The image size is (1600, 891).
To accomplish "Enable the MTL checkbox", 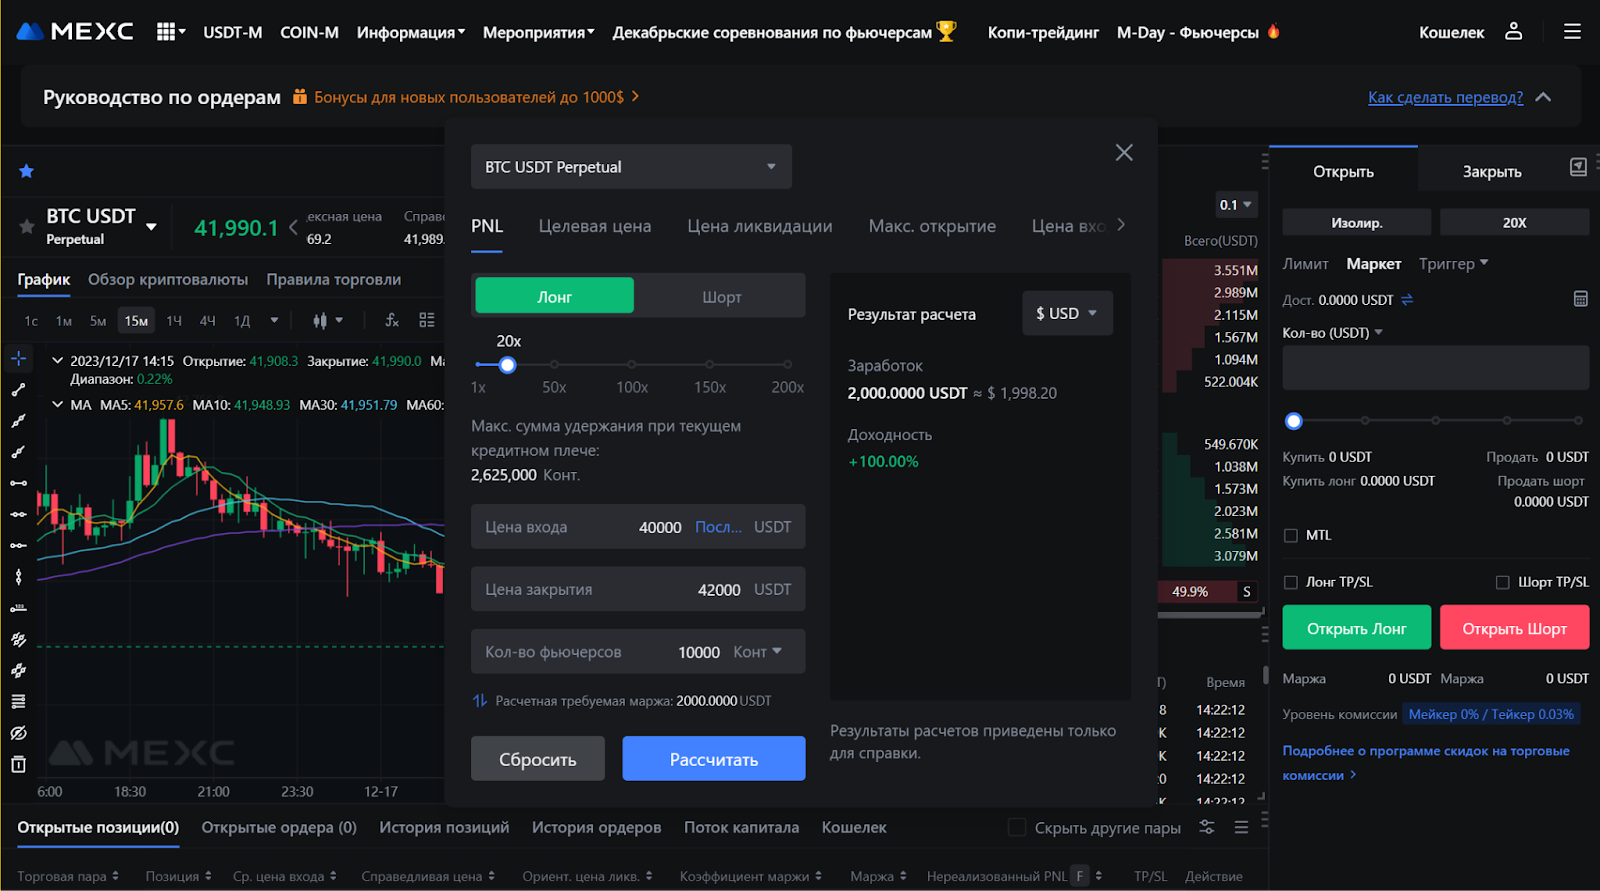I will tap(1291, 536).
